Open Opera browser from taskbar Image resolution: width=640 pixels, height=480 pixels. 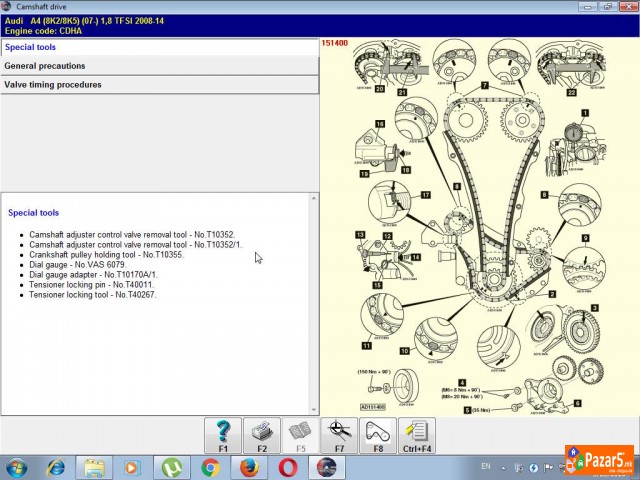tap(288, 467)
